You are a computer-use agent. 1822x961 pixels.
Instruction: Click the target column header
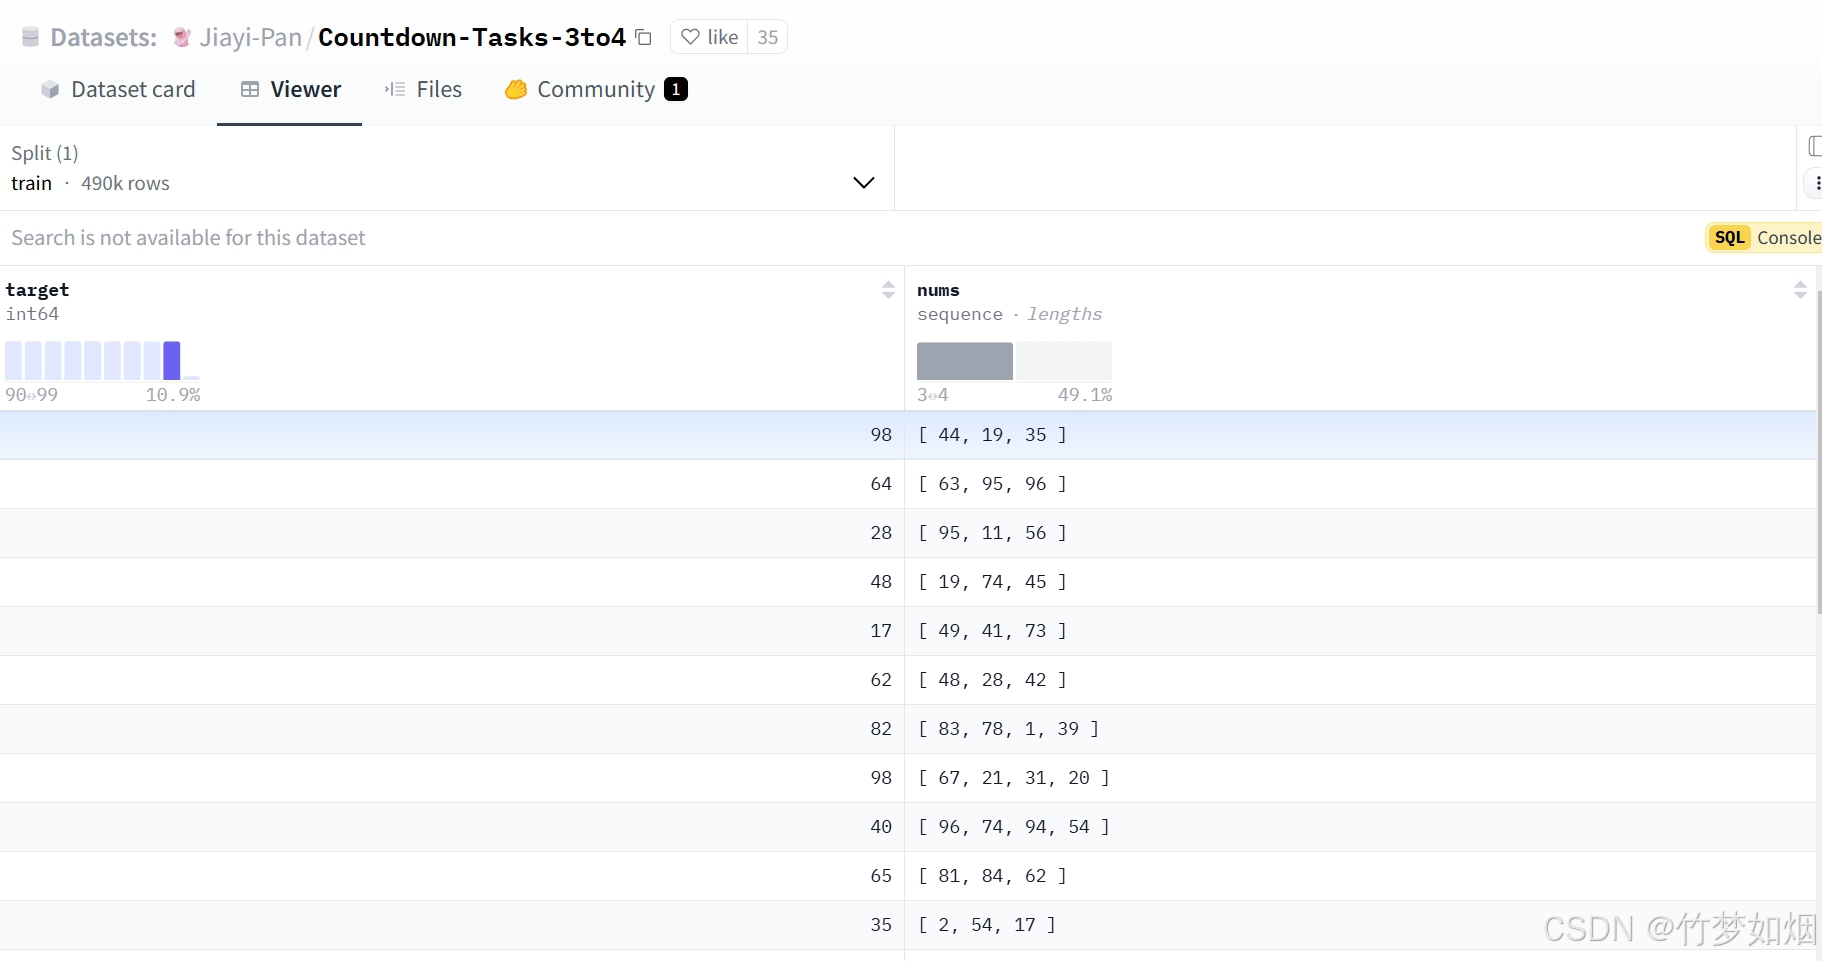(37, 290)
